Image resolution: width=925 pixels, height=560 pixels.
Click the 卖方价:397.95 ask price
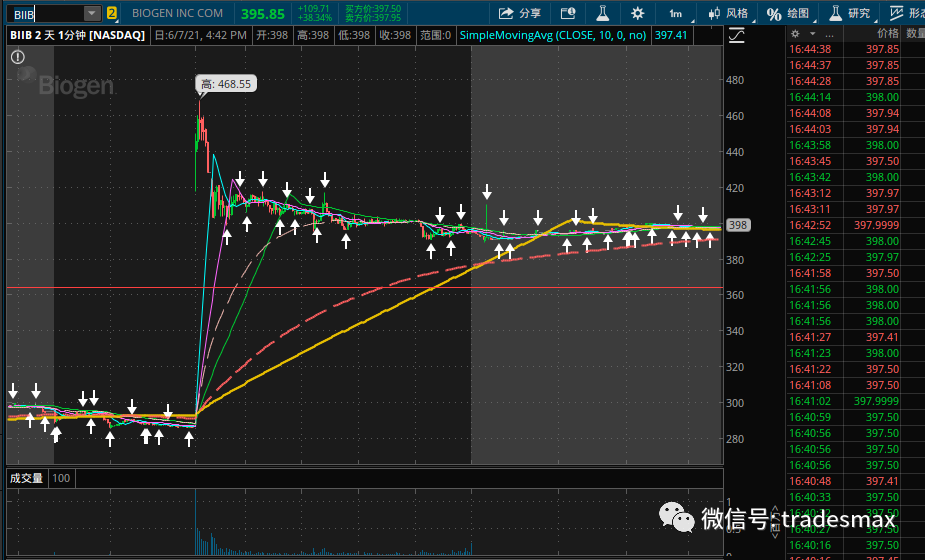(x=373, y=18)
